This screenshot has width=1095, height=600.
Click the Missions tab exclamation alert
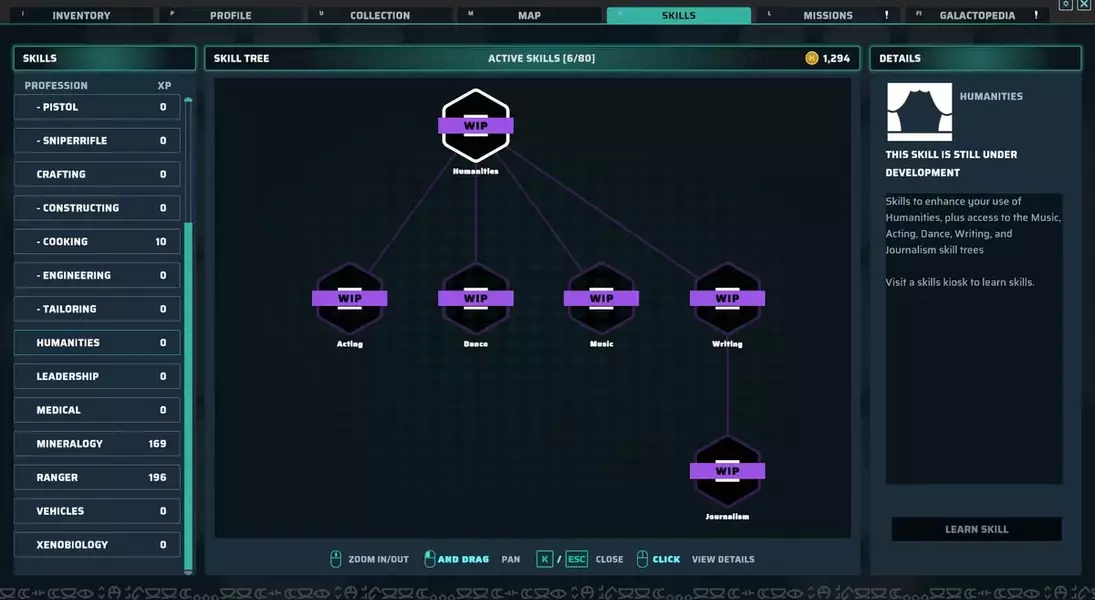tap(887, 15)
